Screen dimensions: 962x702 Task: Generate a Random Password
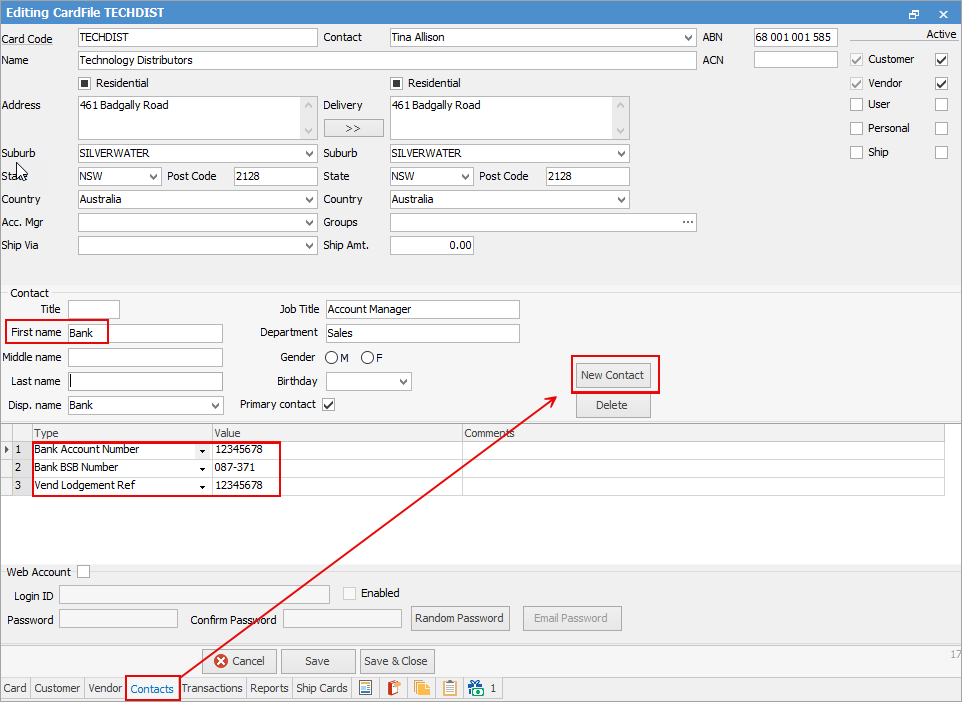coord(460,618)
